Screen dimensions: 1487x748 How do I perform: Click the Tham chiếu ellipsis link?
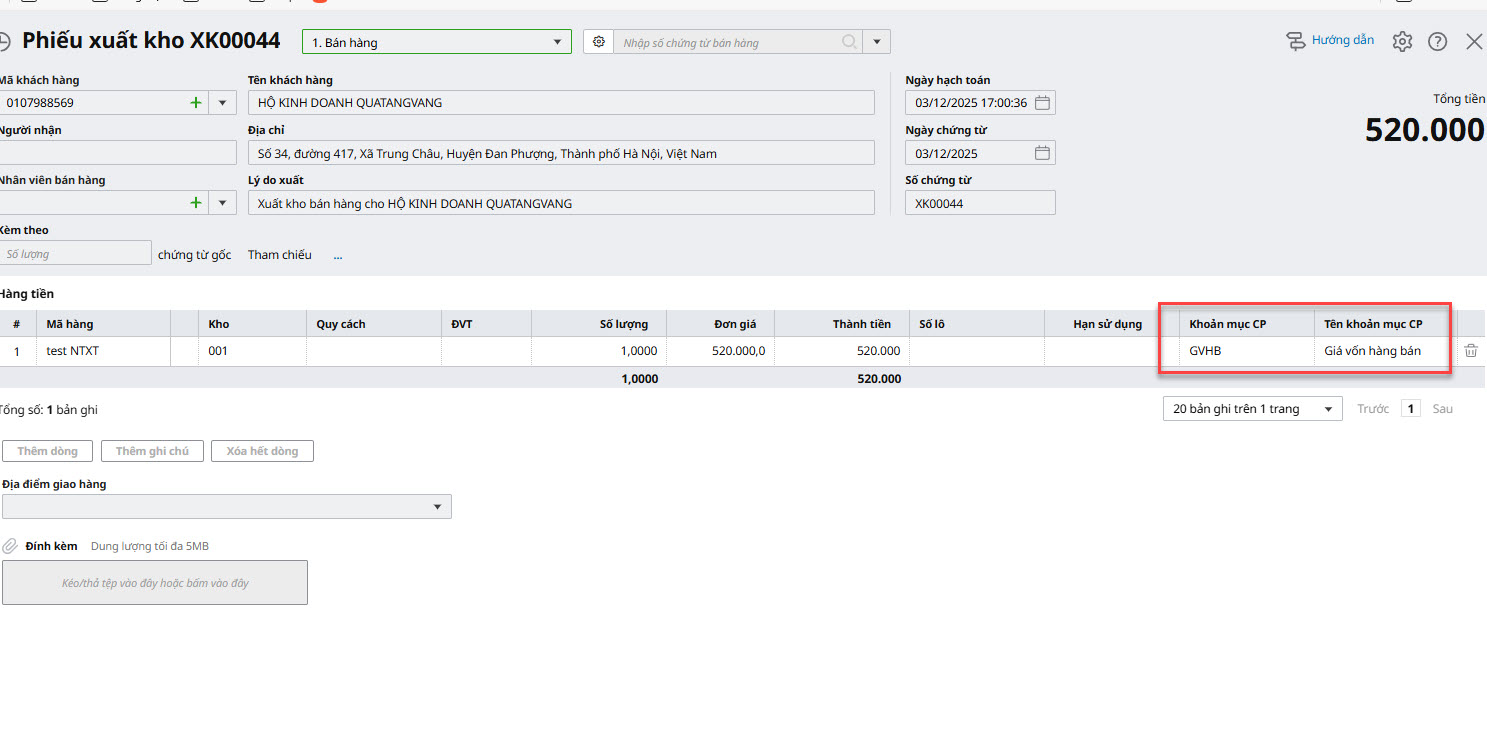(x=338, y=255)
